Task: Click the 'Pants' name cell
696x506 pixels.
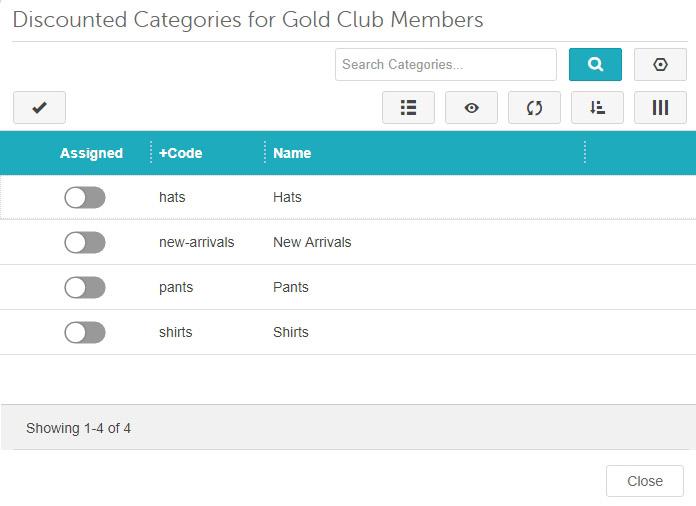Action: point(291,287)
